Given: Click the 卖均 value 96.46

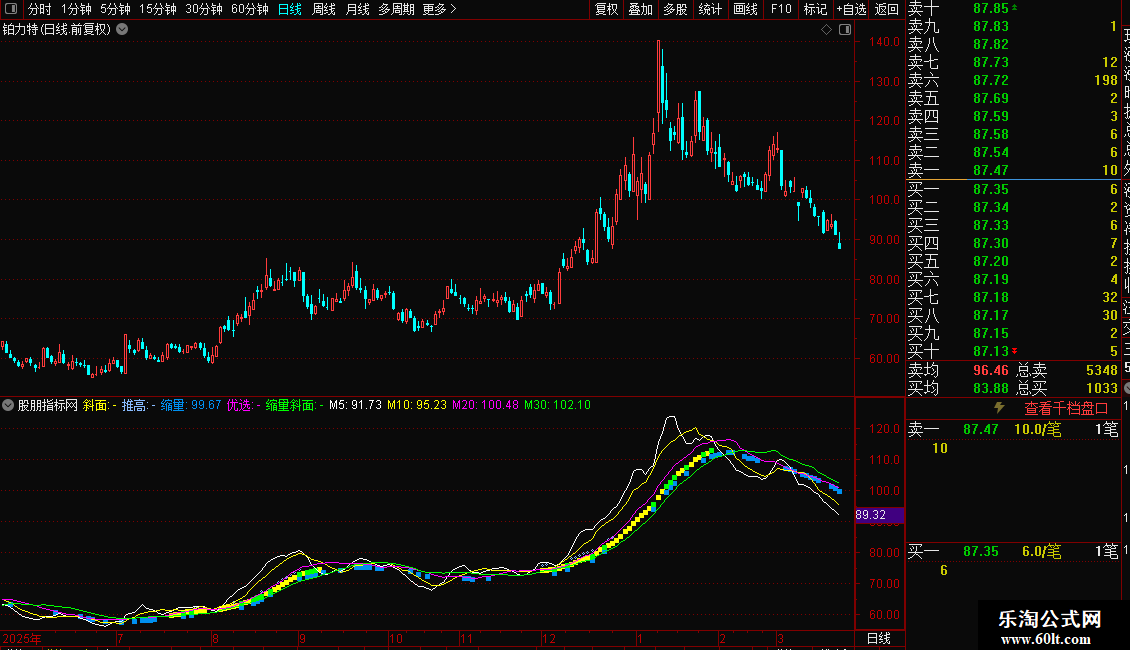Looking at the screenshot, I should click(991, 370).
